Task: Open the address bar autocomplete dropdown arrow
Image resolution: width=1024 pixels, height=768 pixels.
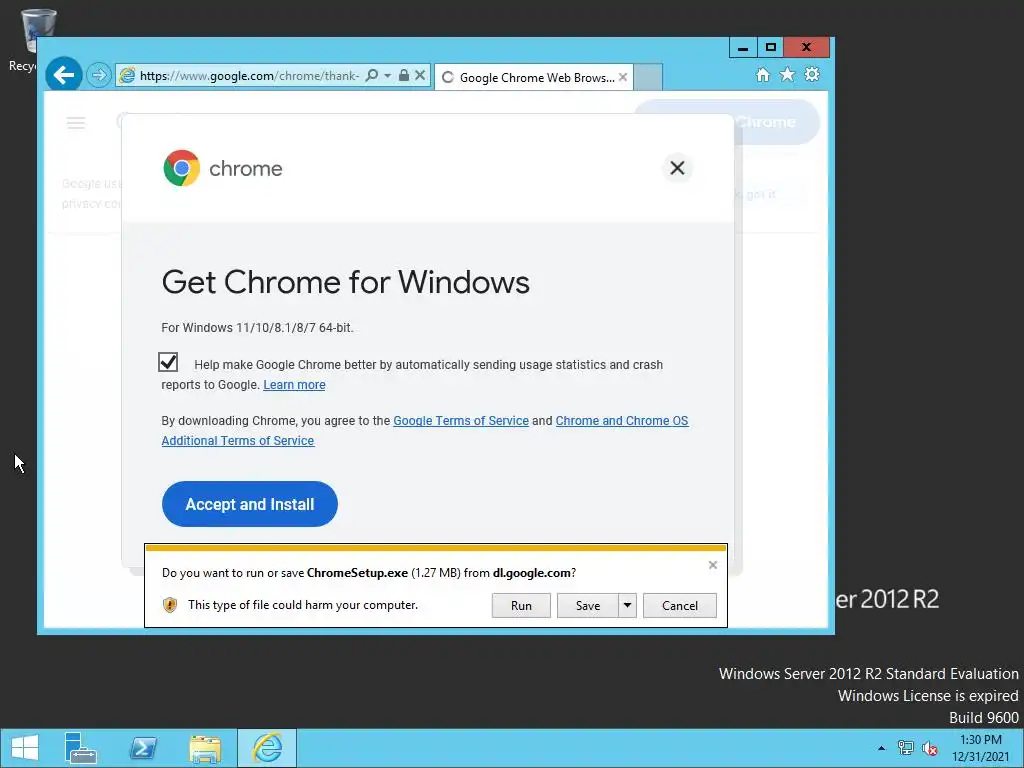Action: [x=387, y=75]
